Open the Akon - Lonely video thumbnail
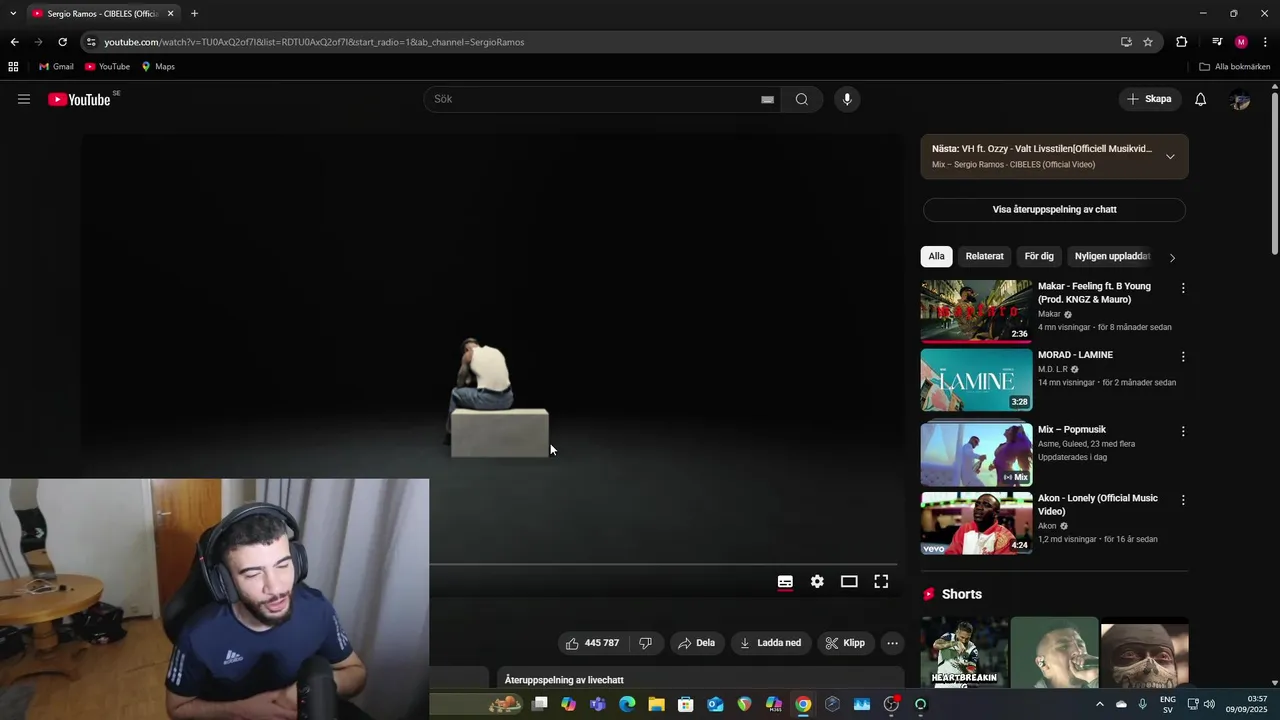 (x=976, y=523)
